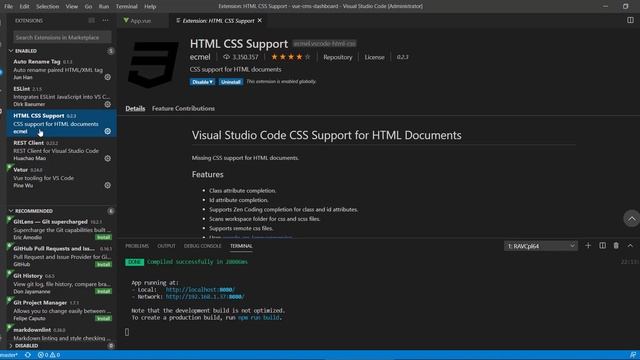The height and width of the screenshot is (360, 640).
Task: Select the TERMINAL panel tab
Action: pos(241,246)
